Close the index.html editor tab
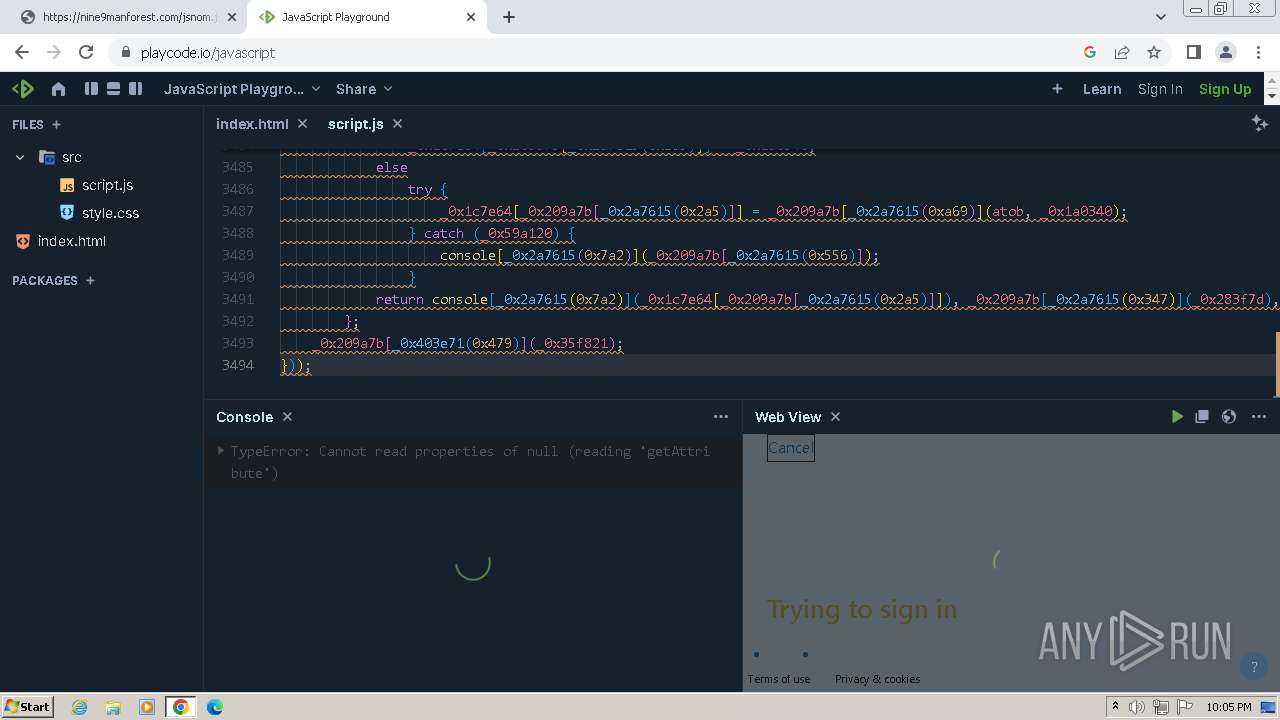Screen dimensions: 1280x720 click(302, 124)
